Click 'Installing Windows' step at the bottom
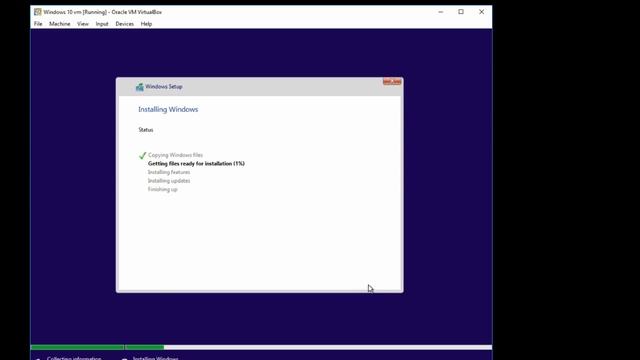The height and width of the screenshot is (360, 640). click(156, 358)
